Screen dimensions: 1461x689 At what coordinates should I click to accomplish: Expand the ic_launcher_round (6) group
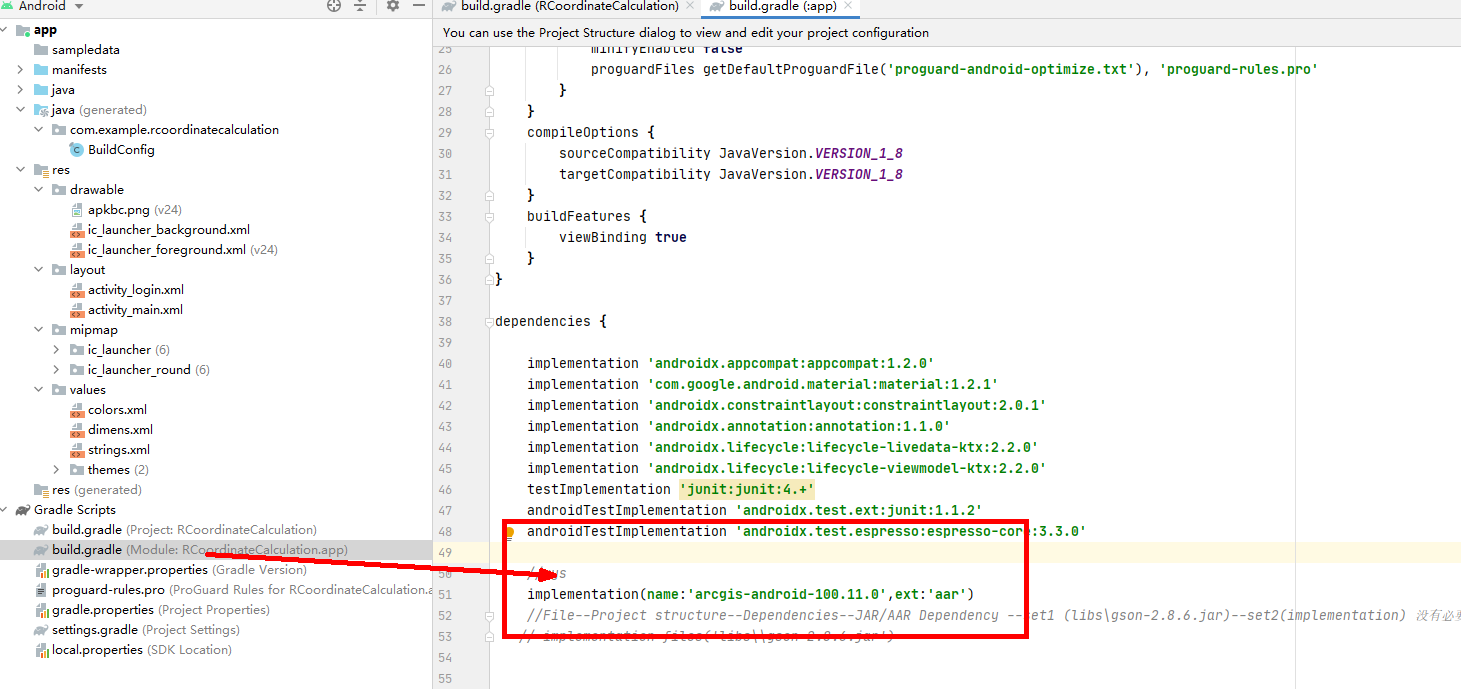tap(57, 370)
